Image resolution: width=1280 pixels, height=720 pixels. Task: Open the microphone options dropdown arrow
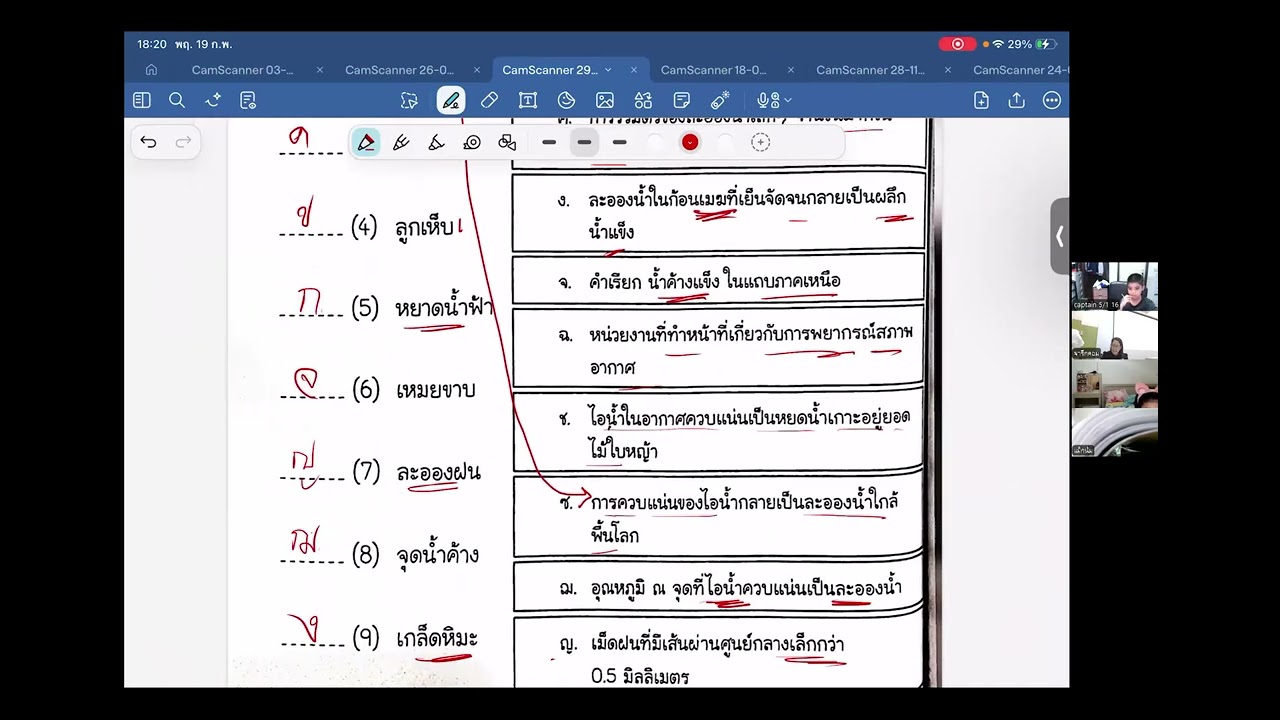788,100
